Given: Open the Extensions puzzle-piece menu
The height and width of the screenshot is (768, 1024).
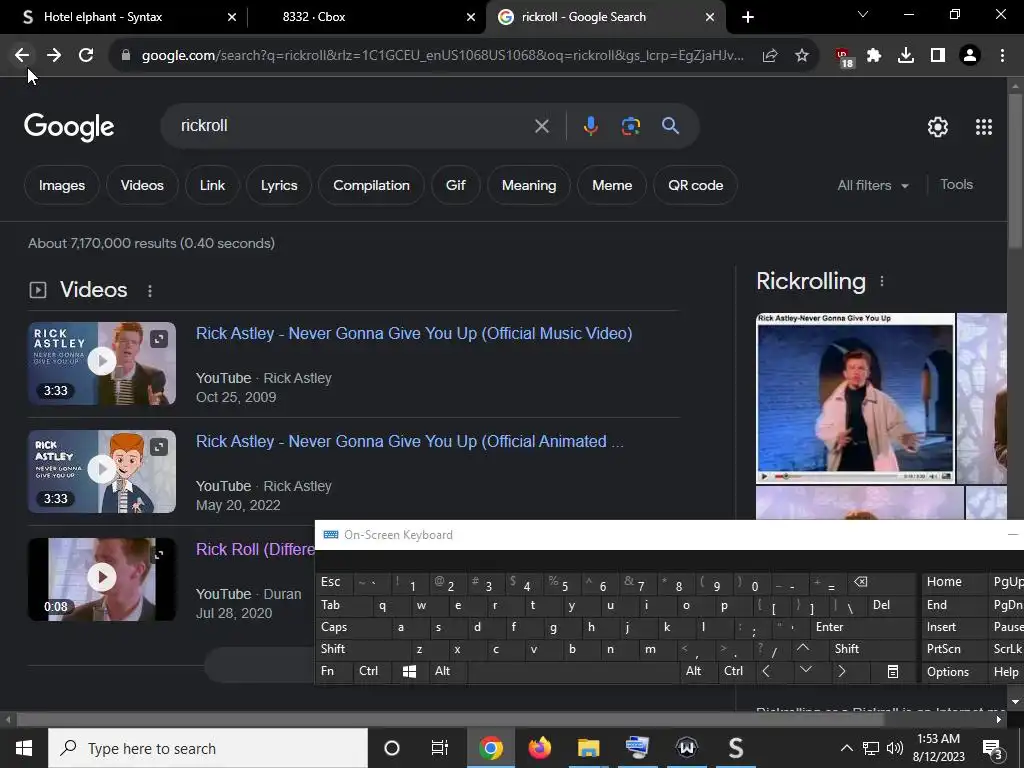Looking at the screenshot, I should point(874,56).
